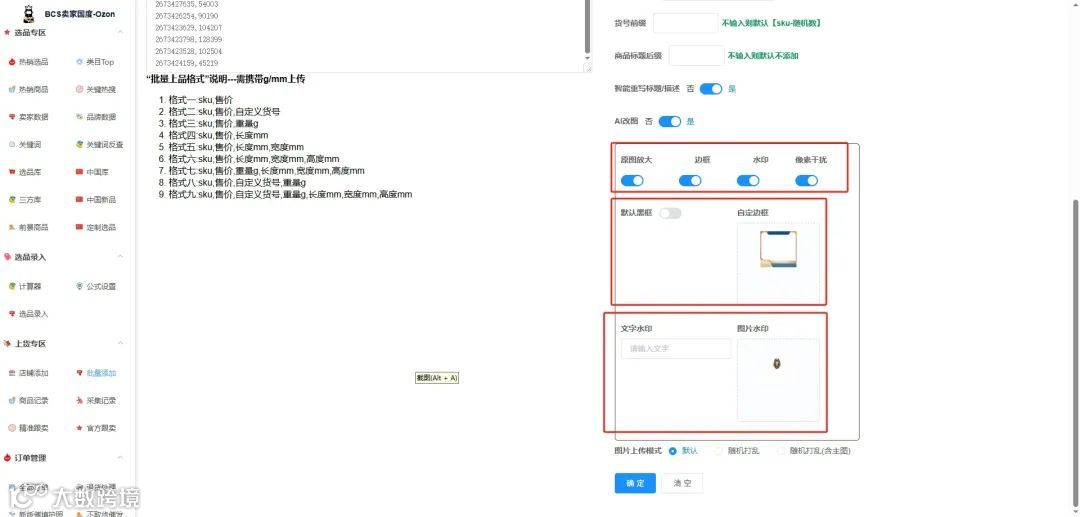This screenshot has width=1080, height=517.
Task: Go to 热销商品 page
Action: 28,89
